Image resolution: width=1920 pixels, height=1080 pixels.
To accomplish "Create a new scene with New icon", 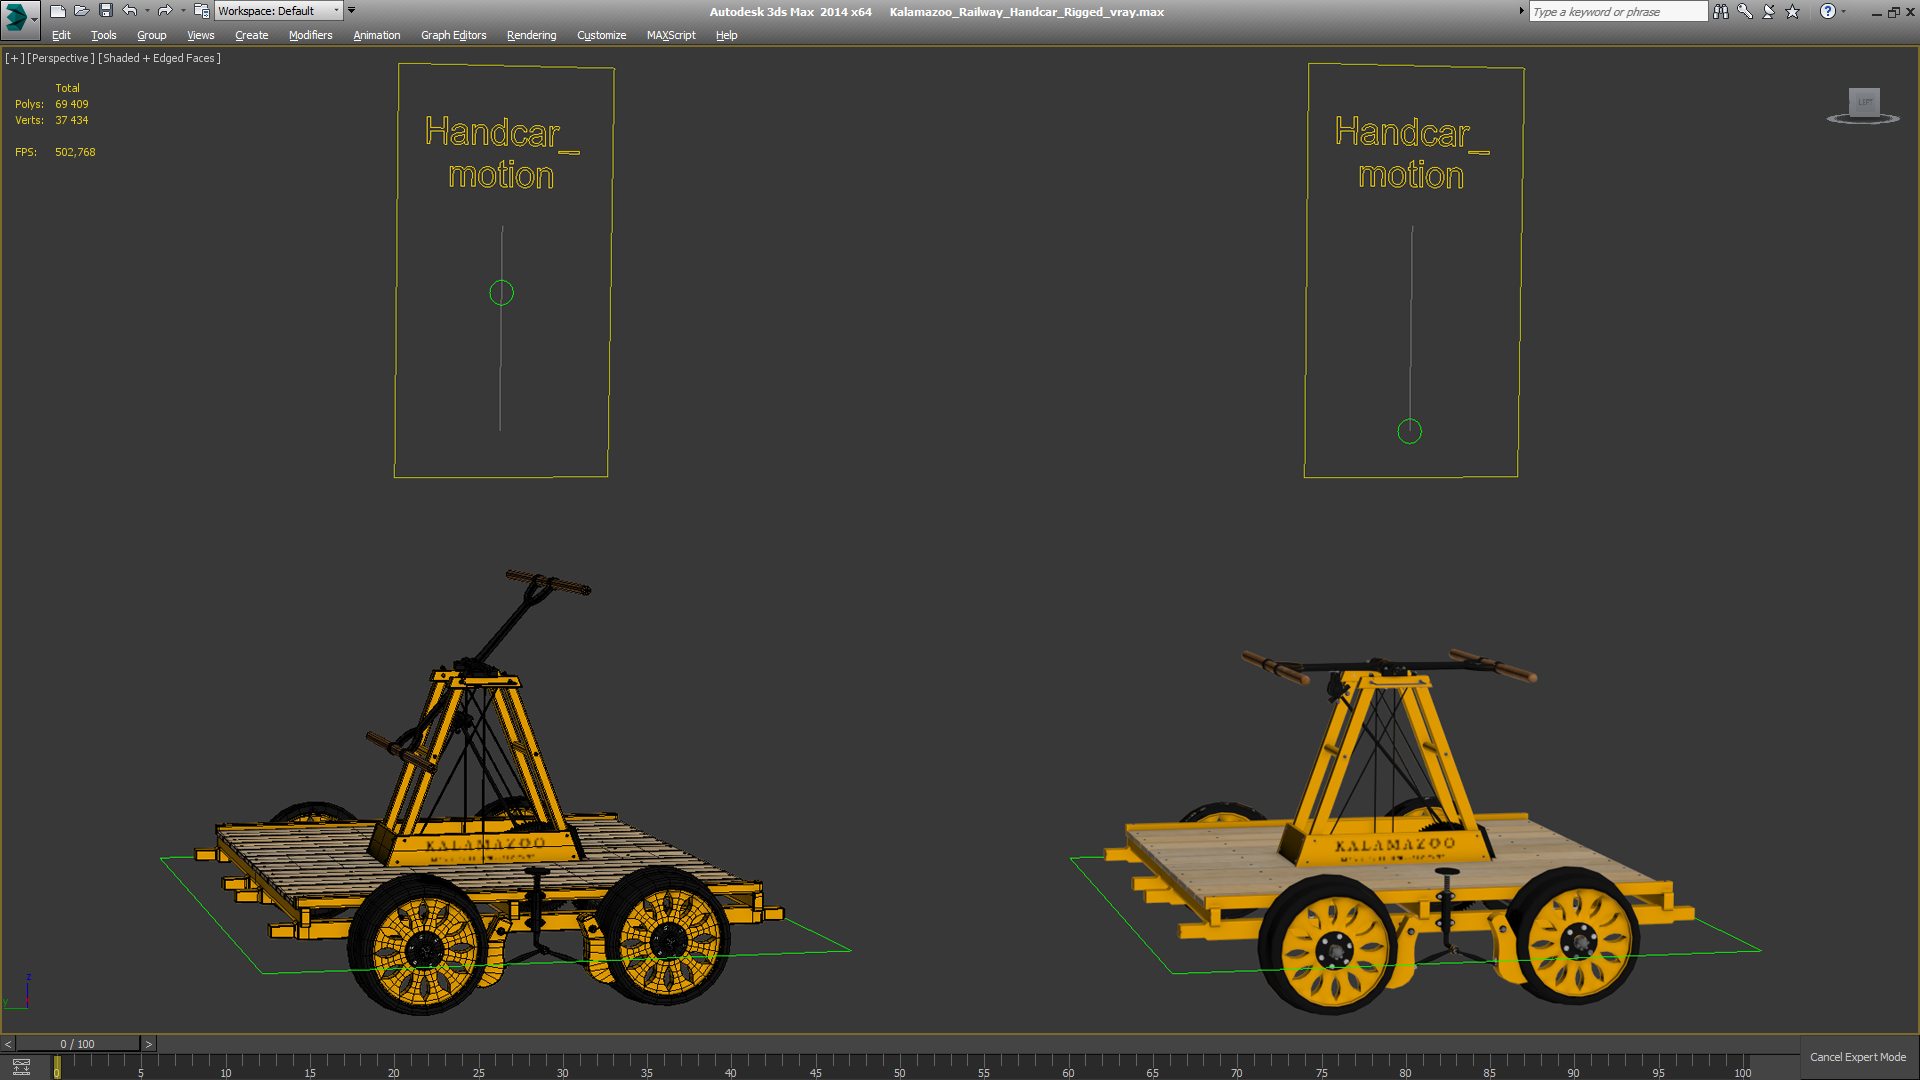I will click(x=58, y=11).
